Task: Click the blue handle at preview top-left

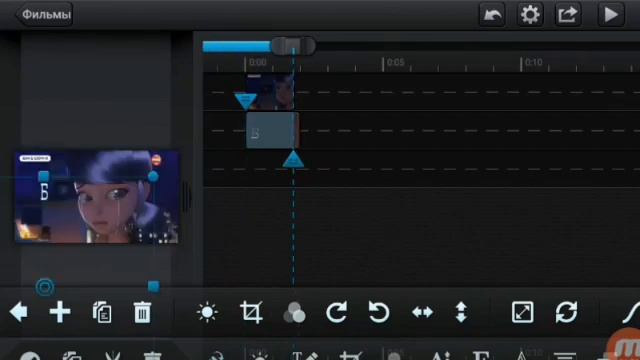Action: [x=44, y=176]
